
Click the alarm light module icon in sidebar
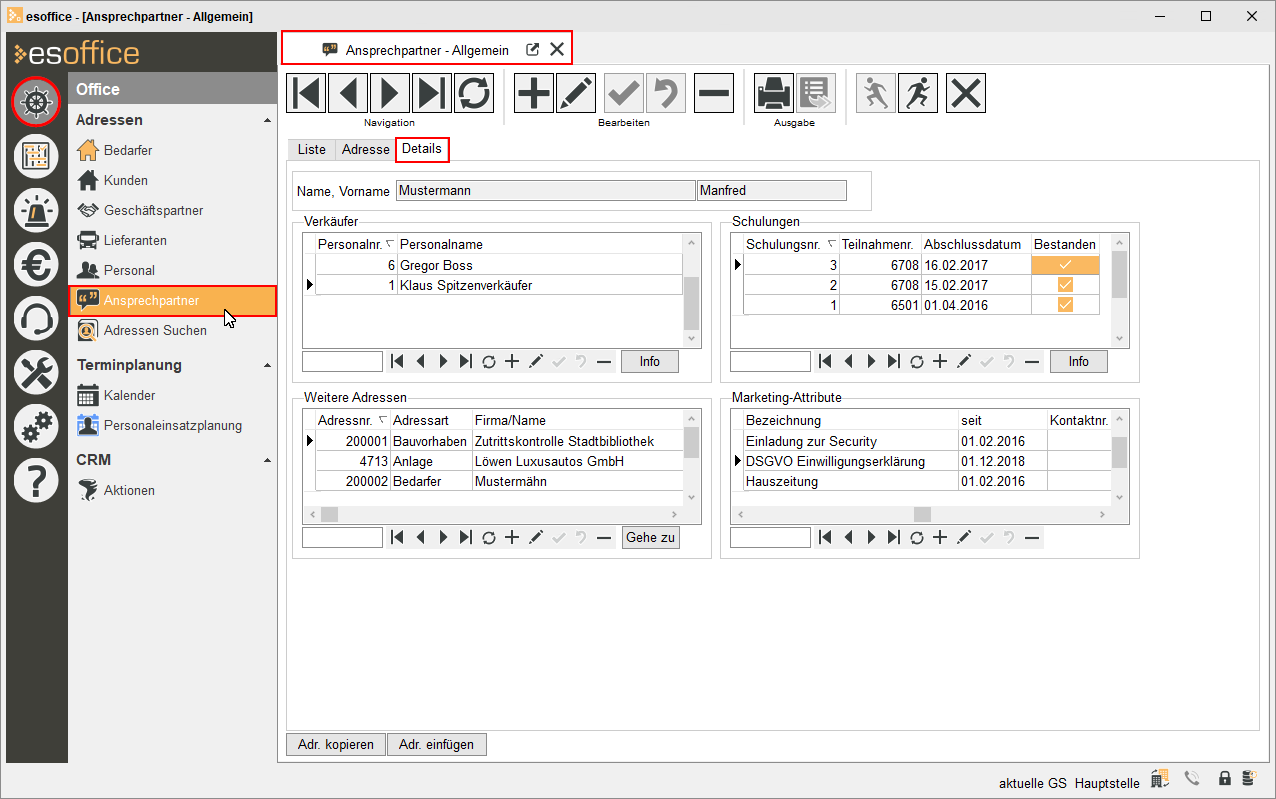(x=36, y=211)
